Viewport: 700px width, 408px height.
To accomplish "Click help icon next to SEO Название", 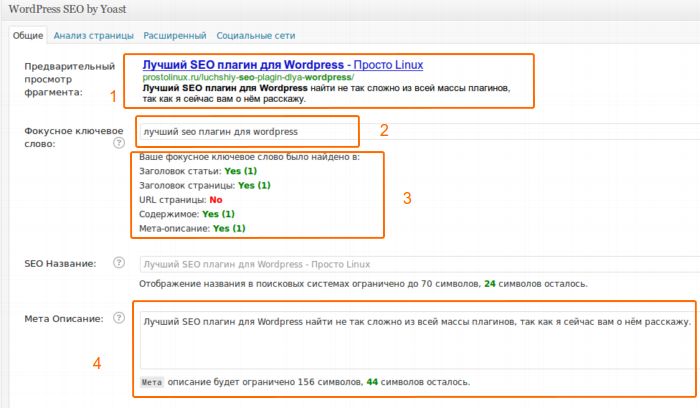I will pyautogui.click(x=119, y=263).
